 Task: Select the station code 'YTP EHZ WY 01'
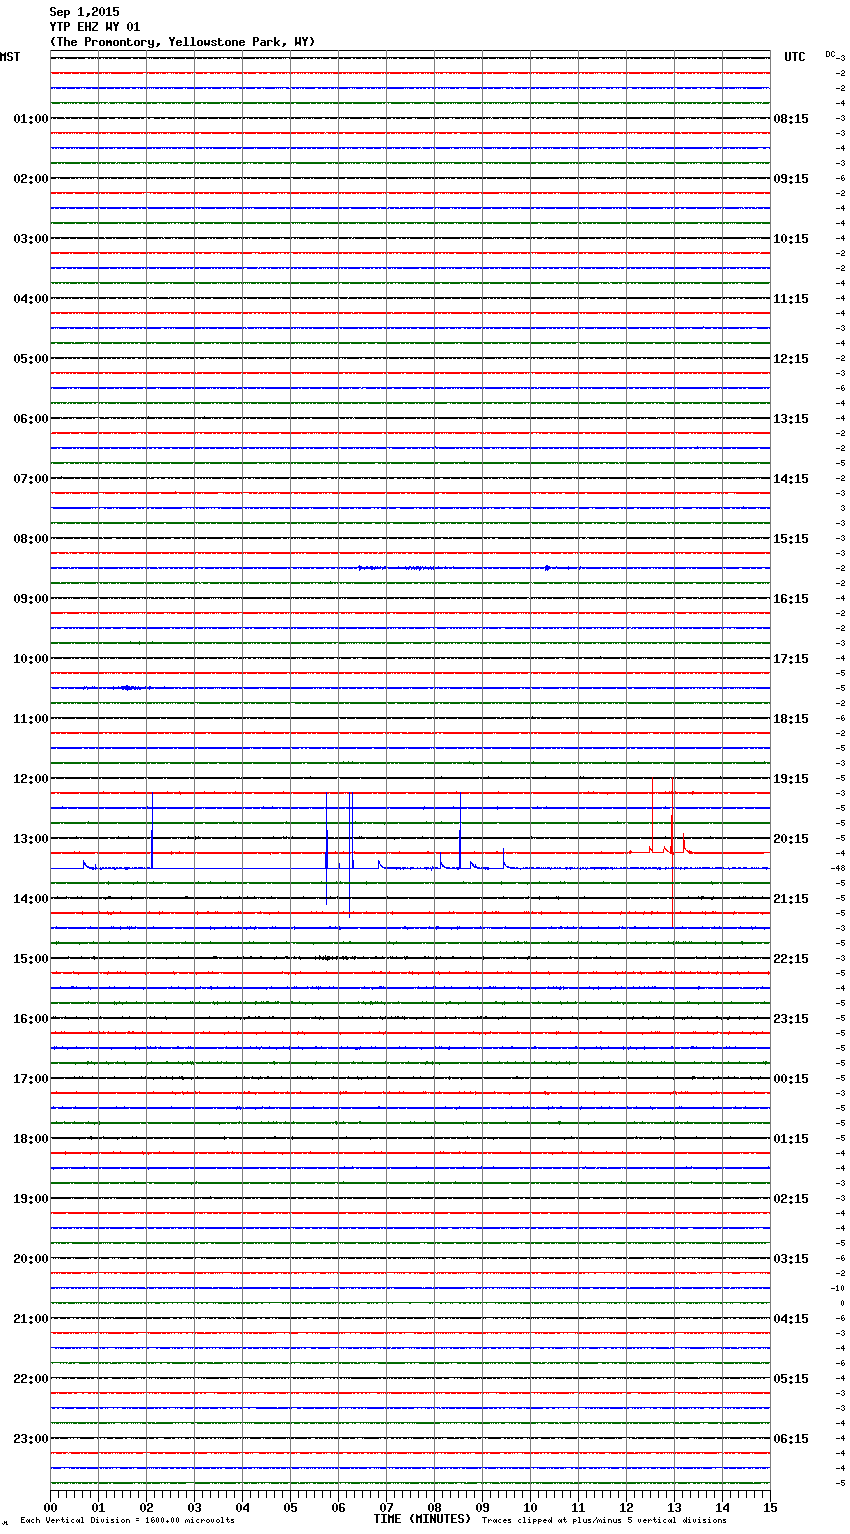[x=95, y=27]
